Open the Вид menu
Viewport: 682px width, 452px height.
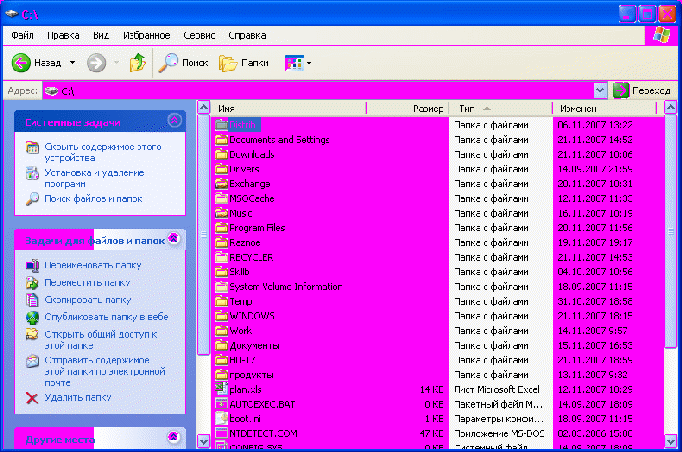tap(101, 35)
